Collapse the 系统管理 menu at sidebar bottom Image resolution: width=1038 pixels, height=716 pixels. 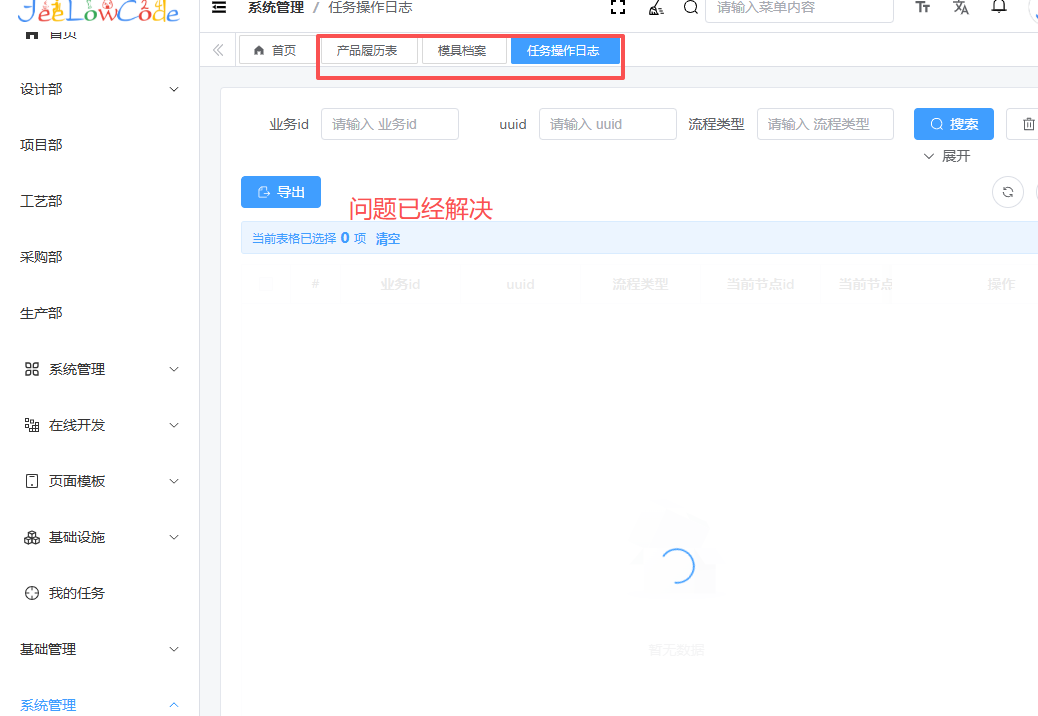coord(98,705)
